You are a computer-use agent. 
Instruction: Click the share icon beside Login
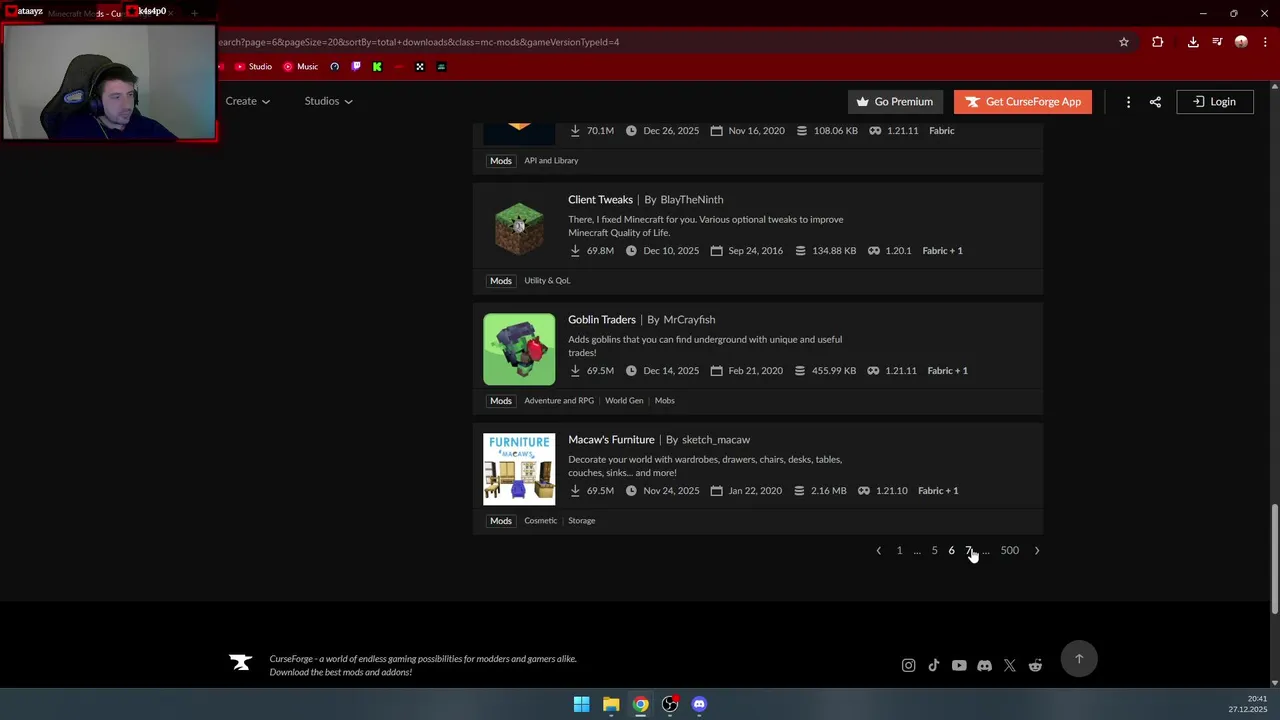tap(1155, 102)
